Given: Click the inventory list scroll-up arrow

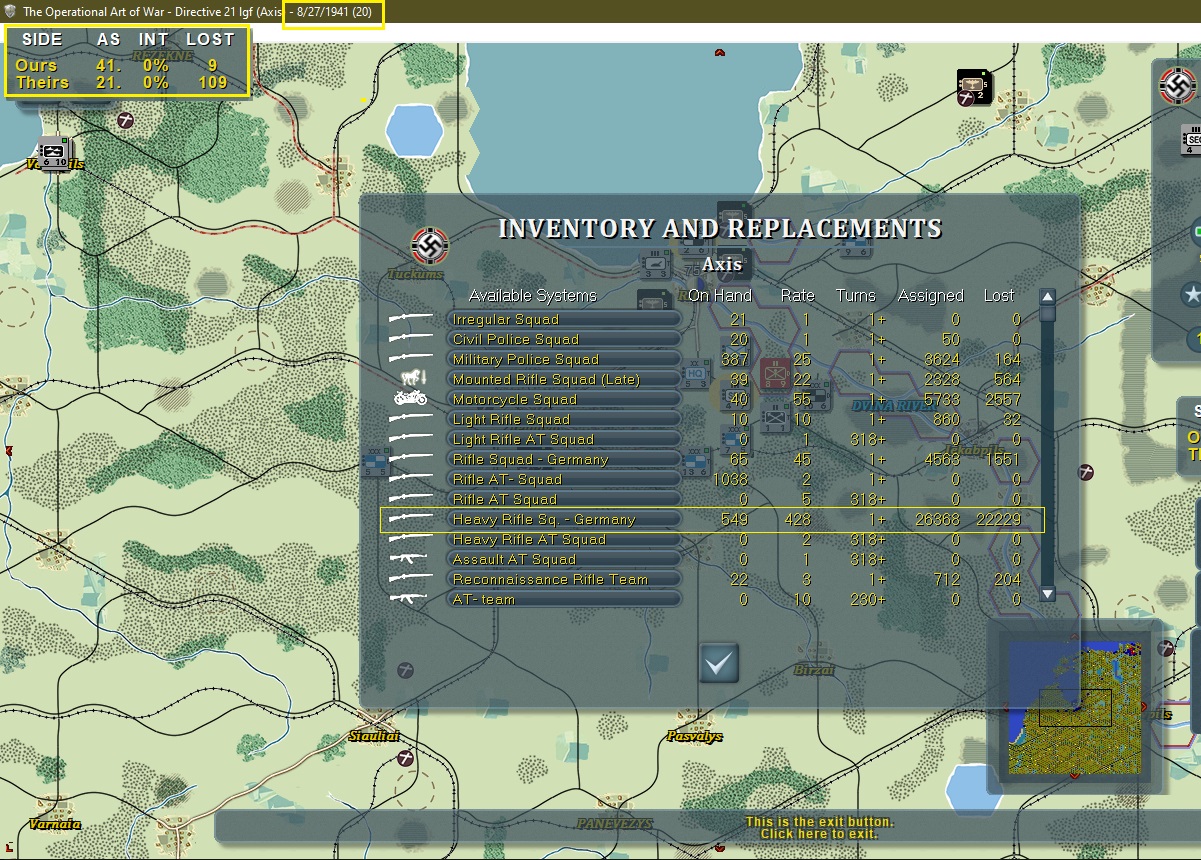Looking at the screenshot, I should click(x=1047, y=297).
